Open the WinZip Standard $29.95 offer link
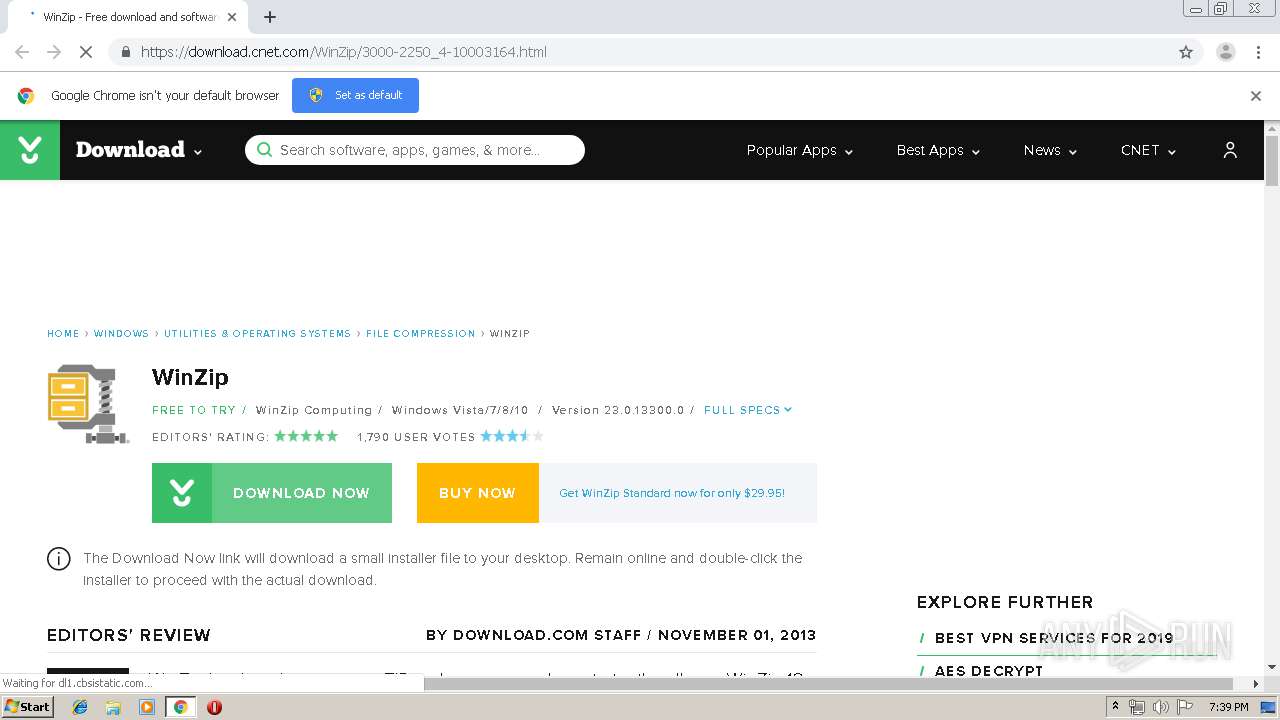Screen dimensions: 1280x720 [672, 493]
